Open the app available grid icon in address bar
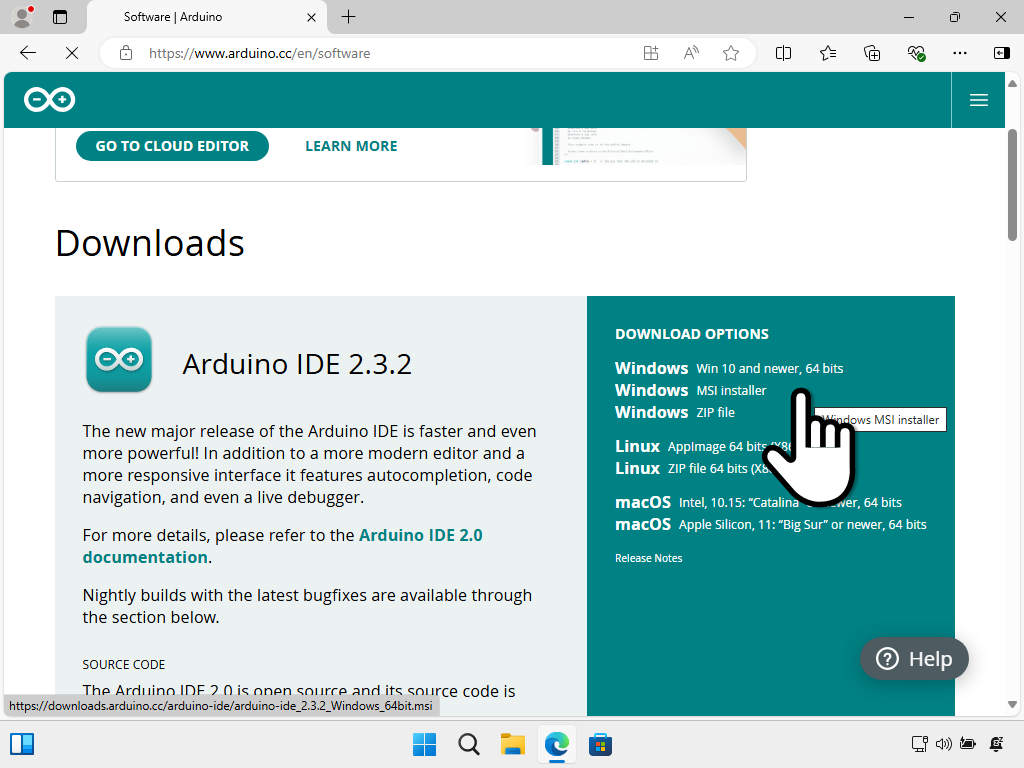The height and width of the screenshot is (768, 1024). 650,53
